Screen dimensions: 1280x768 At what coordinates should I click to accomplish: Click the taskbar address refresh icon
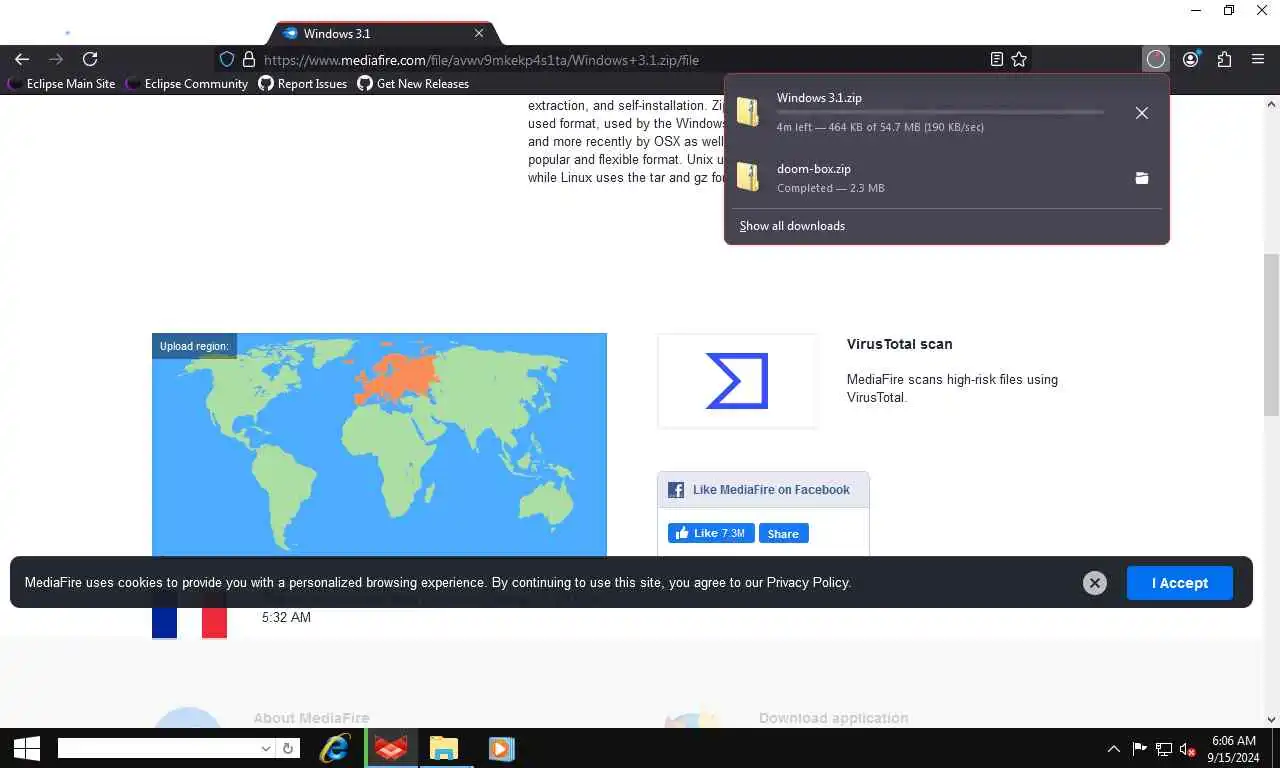click(288, 748)
